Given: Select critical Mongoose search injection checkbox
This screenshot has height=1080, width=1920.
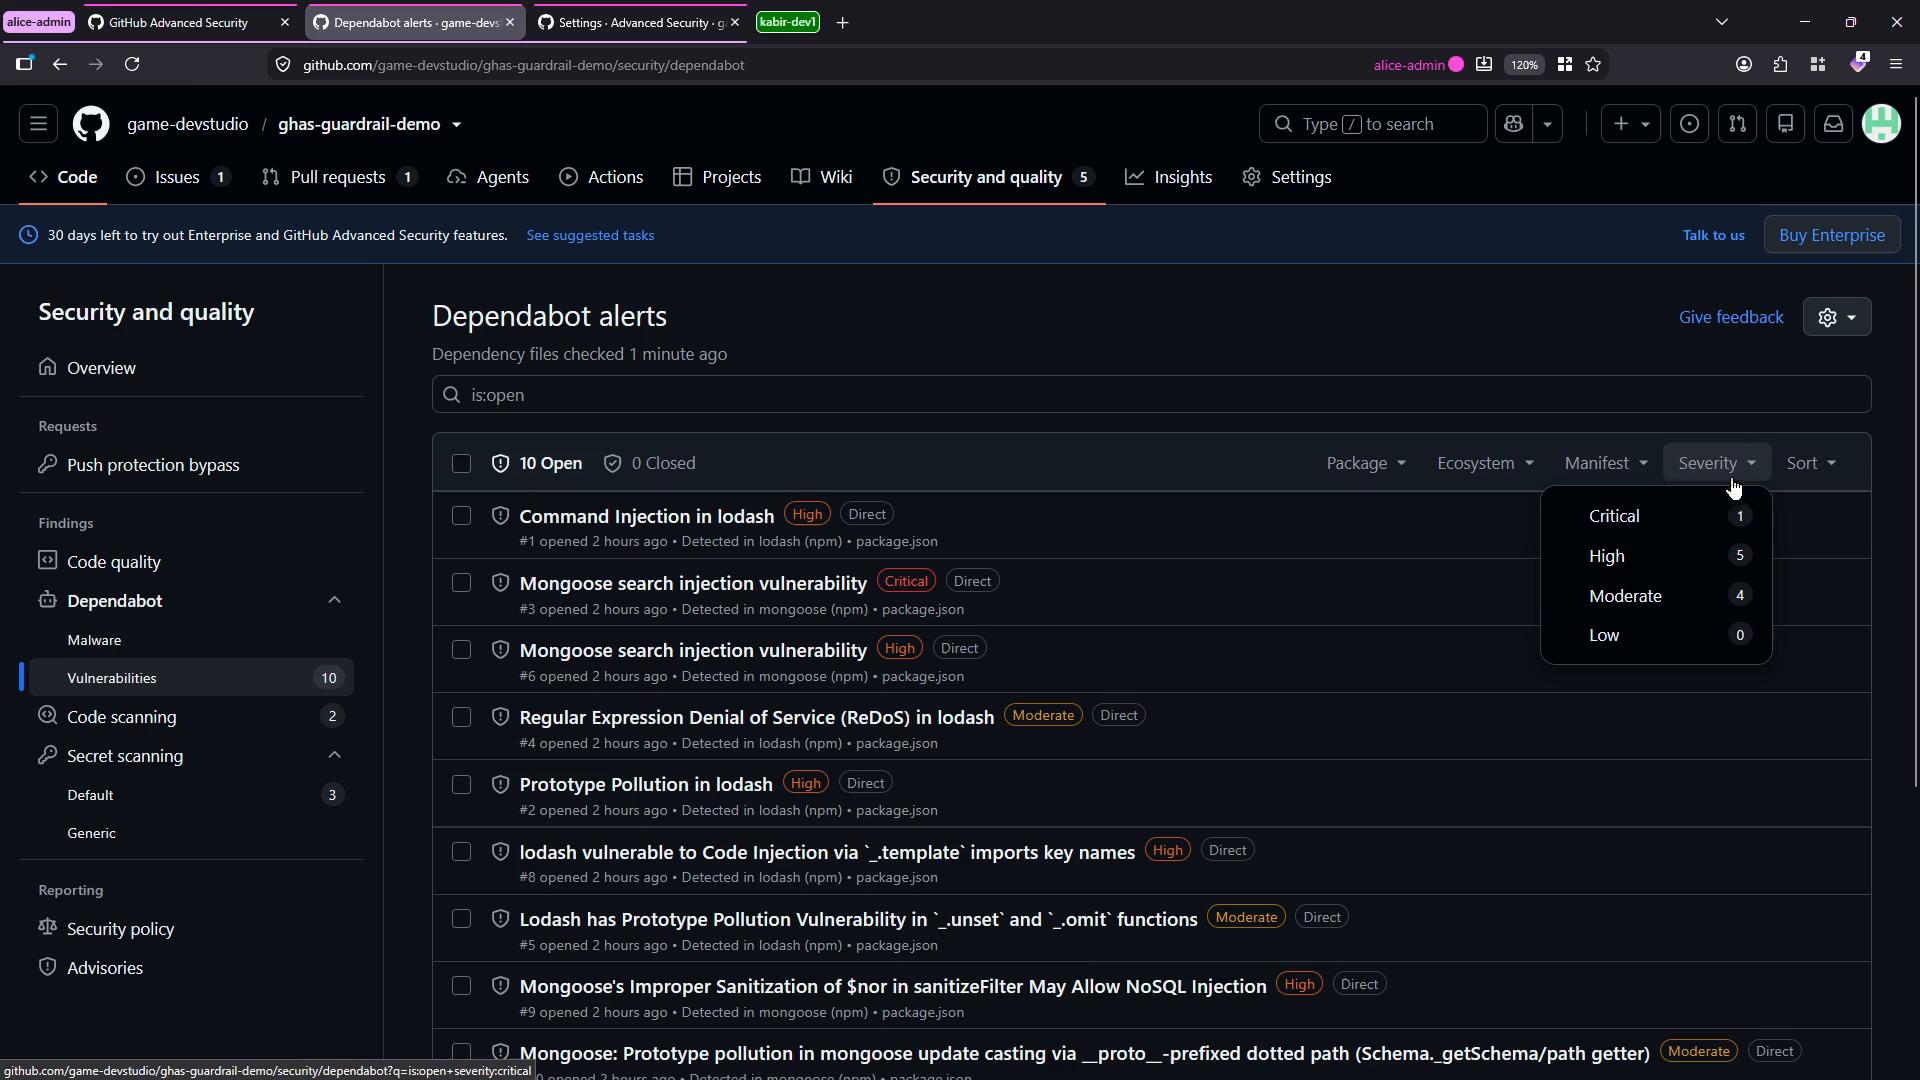Looking at the screenshot, I should tap(461, 583).
